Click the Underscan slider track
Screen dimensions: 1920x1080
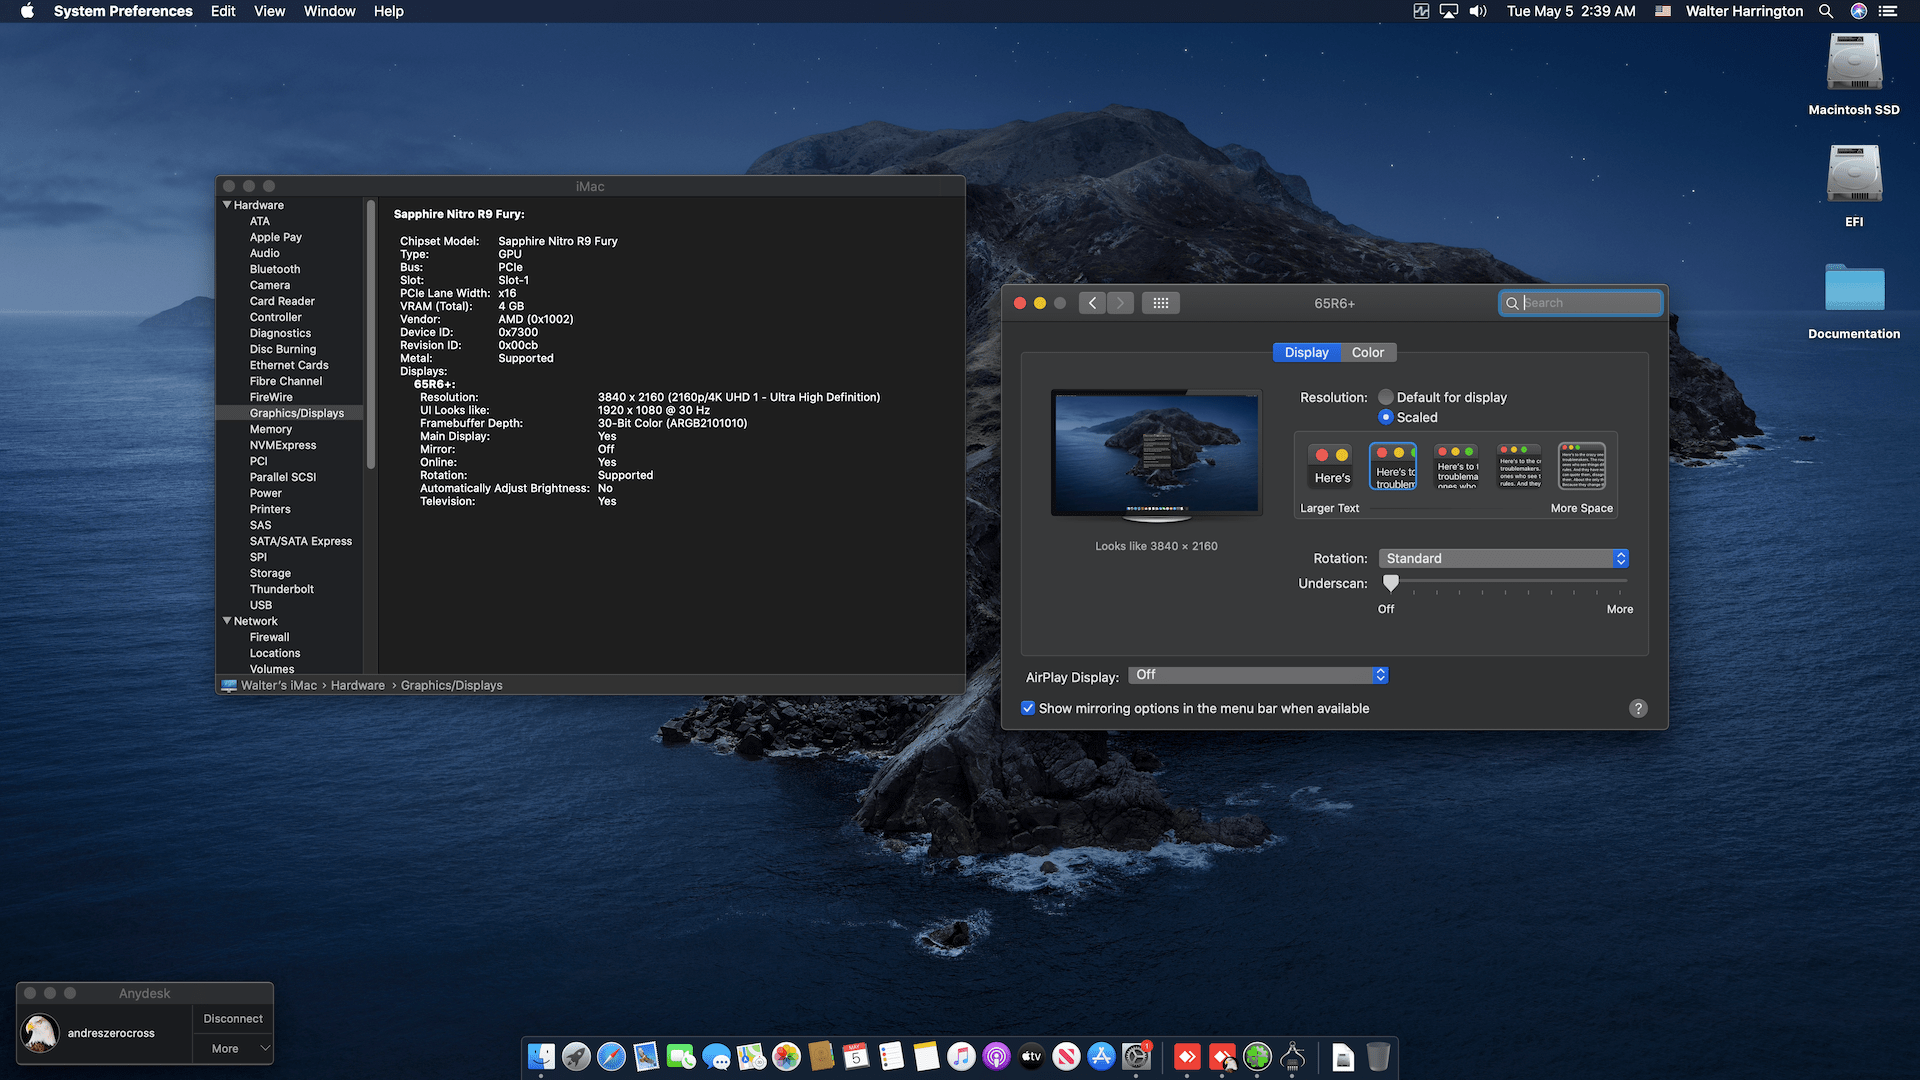pos(1508,581)
